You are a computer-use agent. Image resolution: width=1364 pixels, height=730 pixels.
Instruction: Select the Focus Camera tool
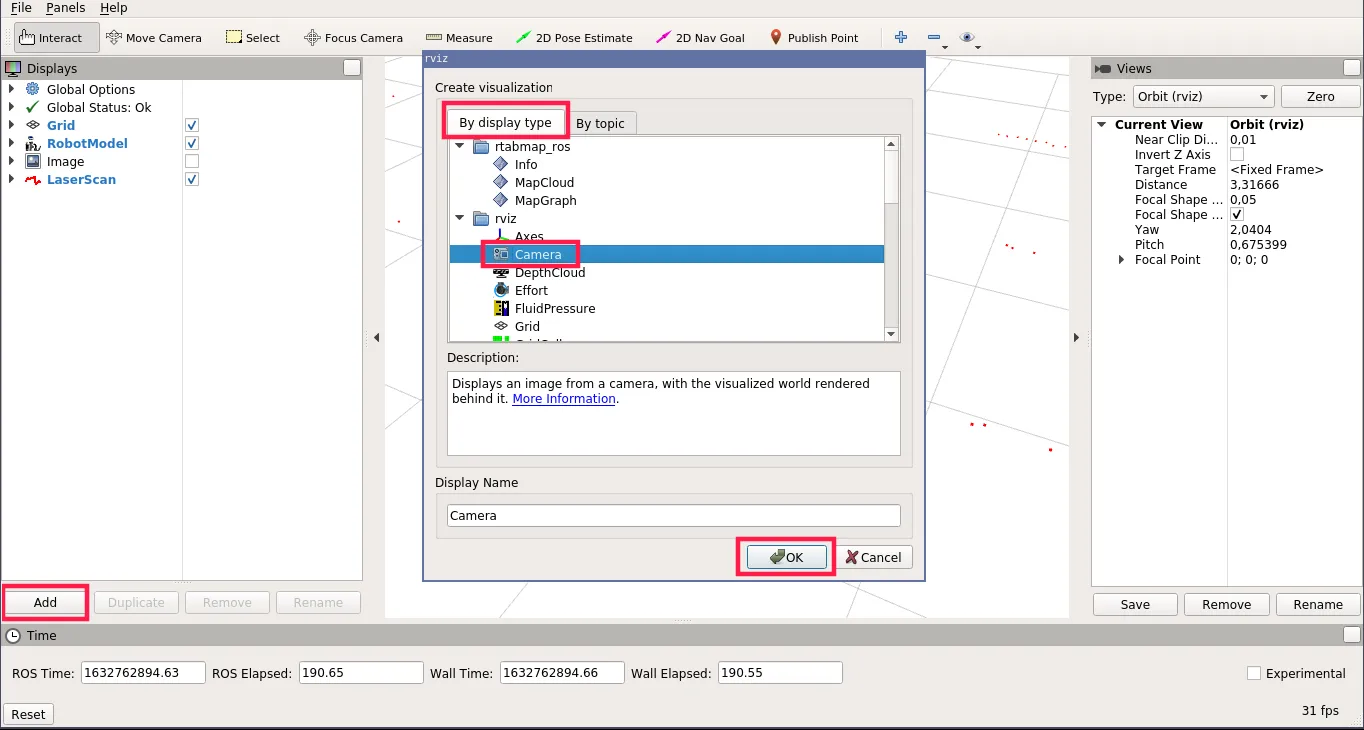pyautogui.click(x=353, y=38)
